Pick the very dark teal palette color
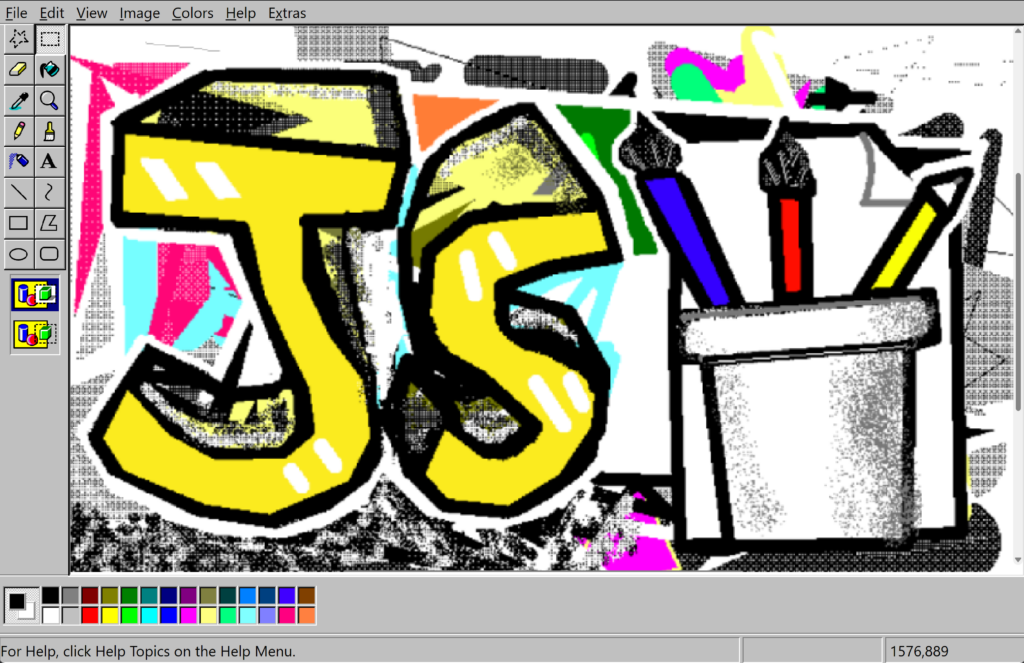 (x=228, y=595)
